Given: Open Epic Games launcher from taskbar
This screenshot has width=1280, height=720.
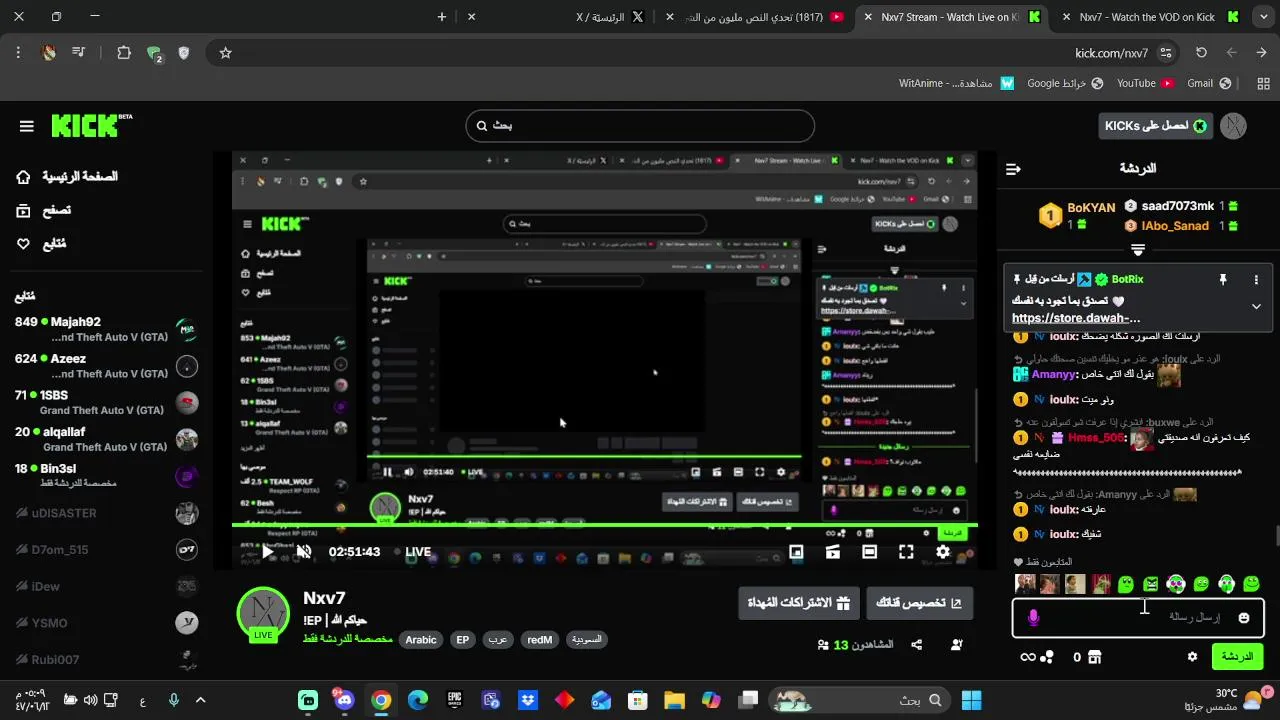Looking at the screenshot, I should 454,700.
